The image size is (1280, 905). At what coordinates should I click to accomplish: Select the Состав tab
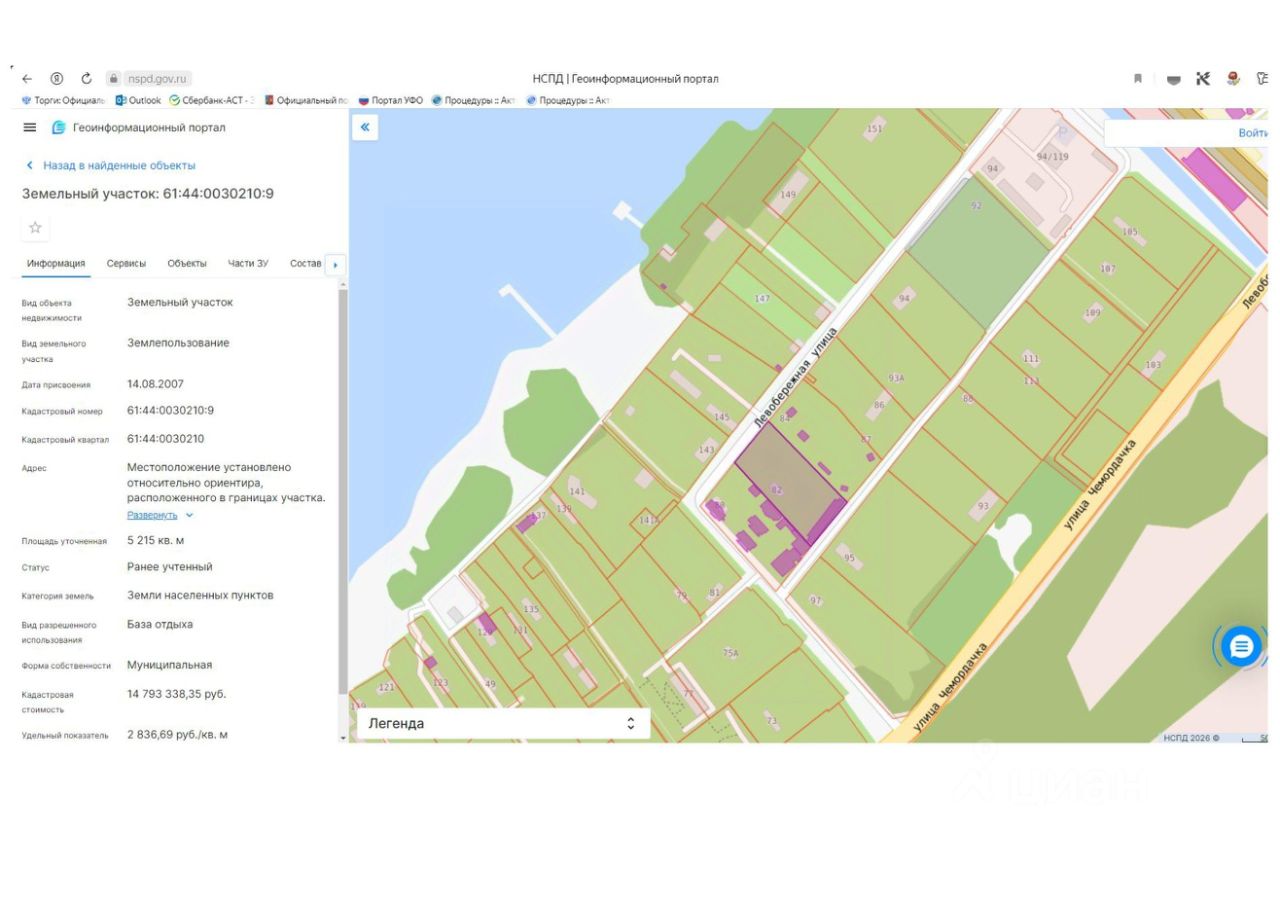(306, 264)
